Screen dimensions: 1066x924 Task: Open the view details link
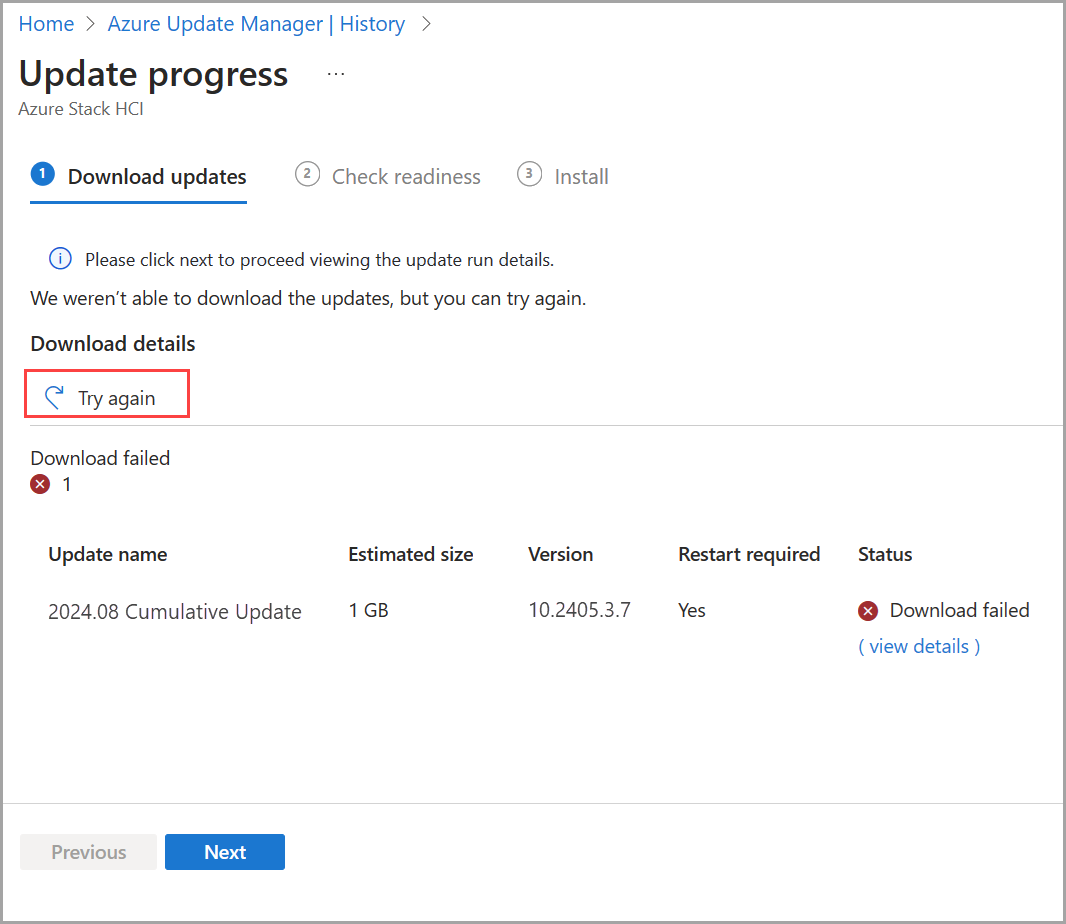(919, 647)
